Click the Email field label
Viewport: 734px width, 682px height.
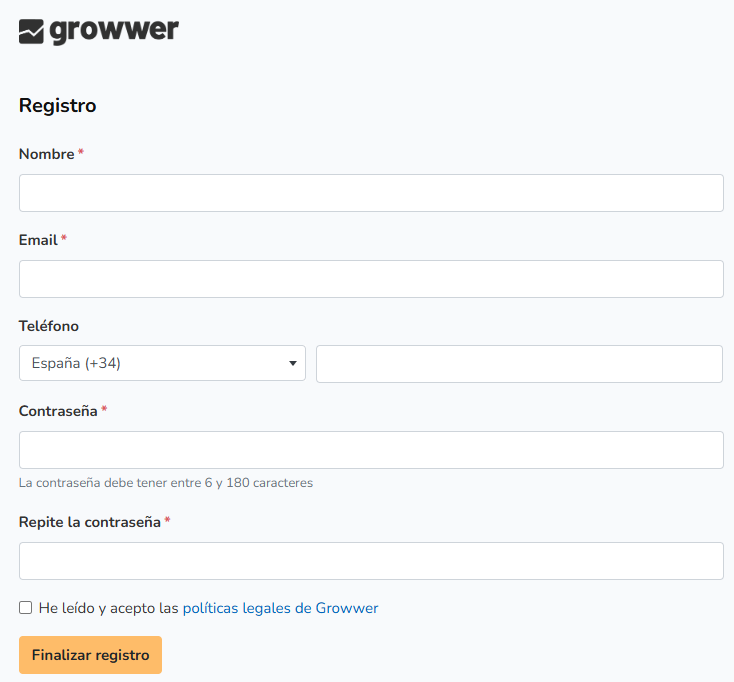pos(38,240)
